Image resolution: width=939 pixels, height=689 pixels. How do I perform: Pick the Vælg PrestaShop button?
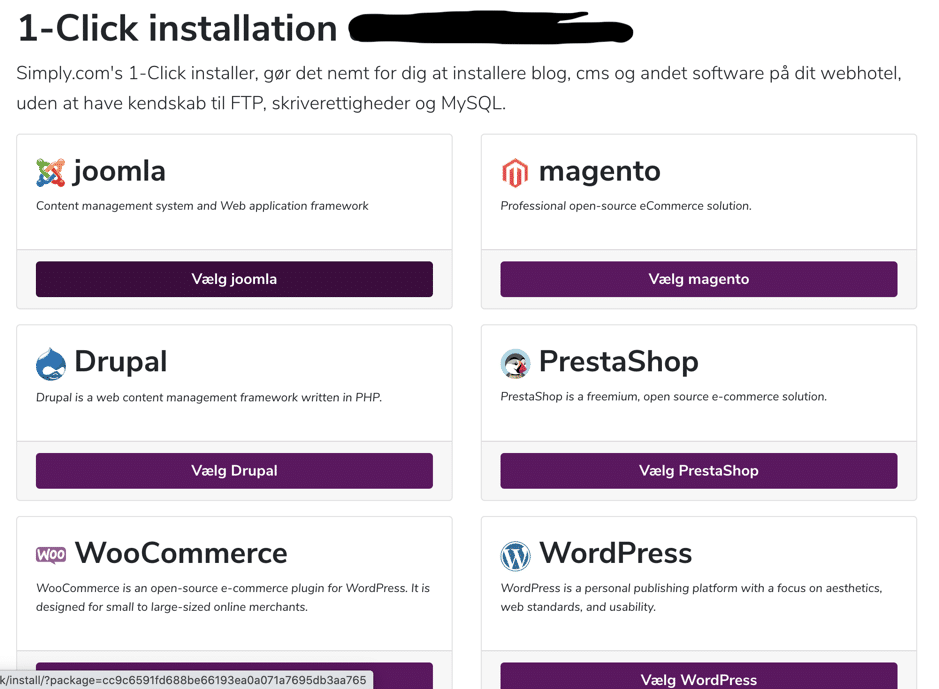(699, 471)
